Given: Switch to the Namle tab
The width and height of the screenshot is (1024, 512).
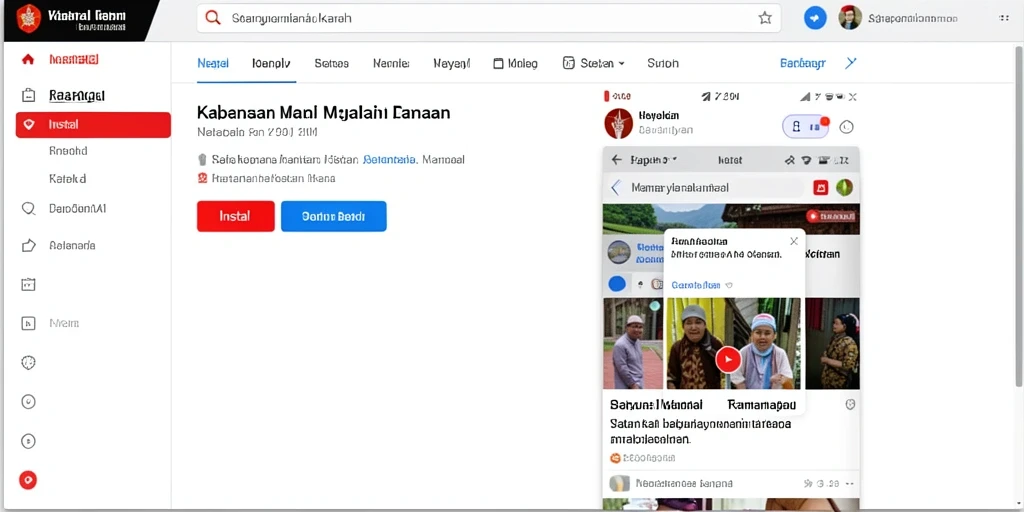Looking at the screenshot, I should click(x=391, y=63).
